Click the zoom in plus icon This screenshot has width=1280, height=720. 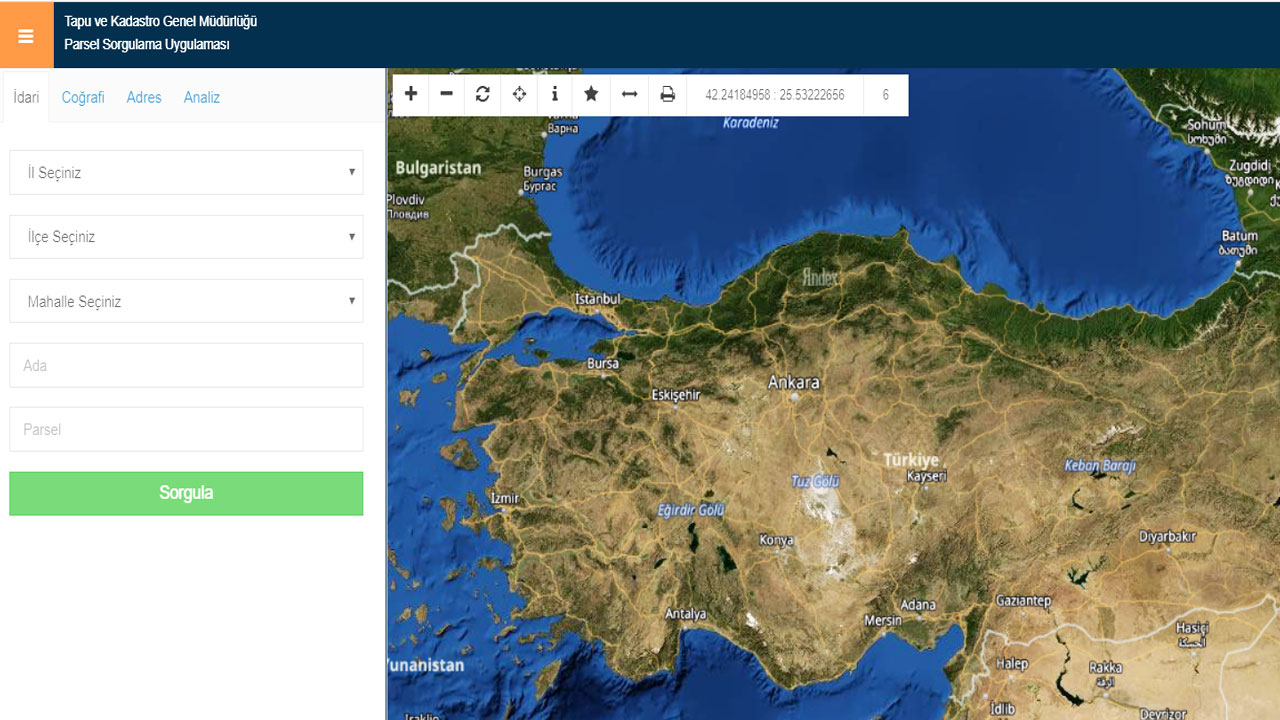411,94
